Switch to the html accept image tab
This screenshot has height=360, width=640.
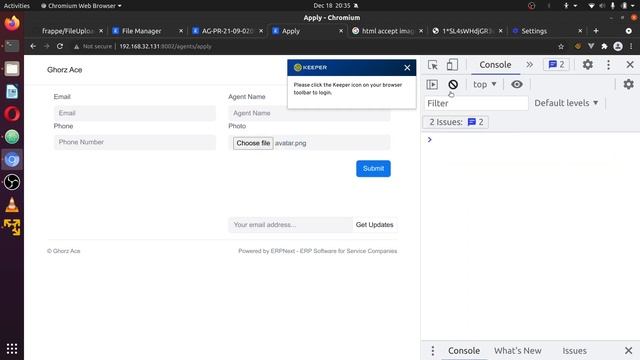[x=388, y=31]
